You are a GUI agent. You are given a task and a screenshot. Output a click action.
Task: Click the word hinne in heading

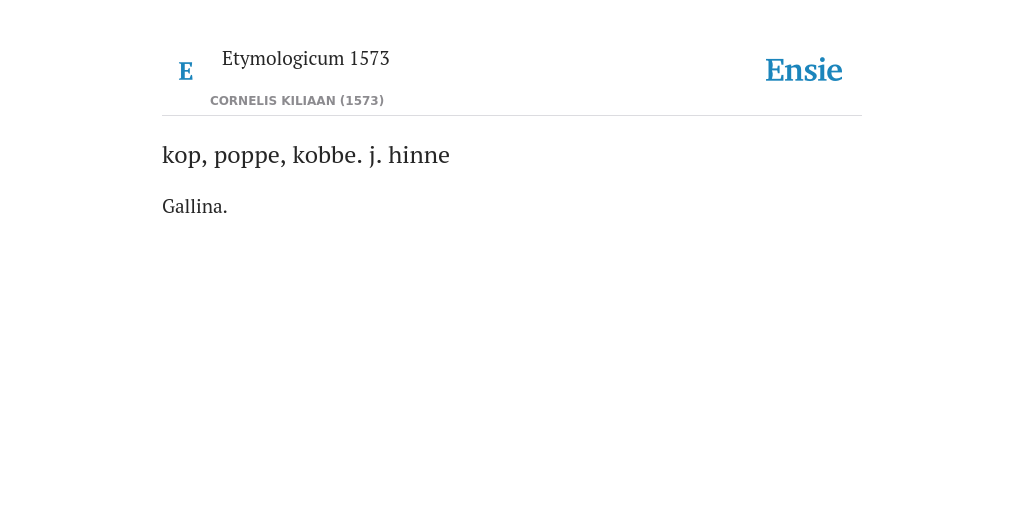point(419,155)
